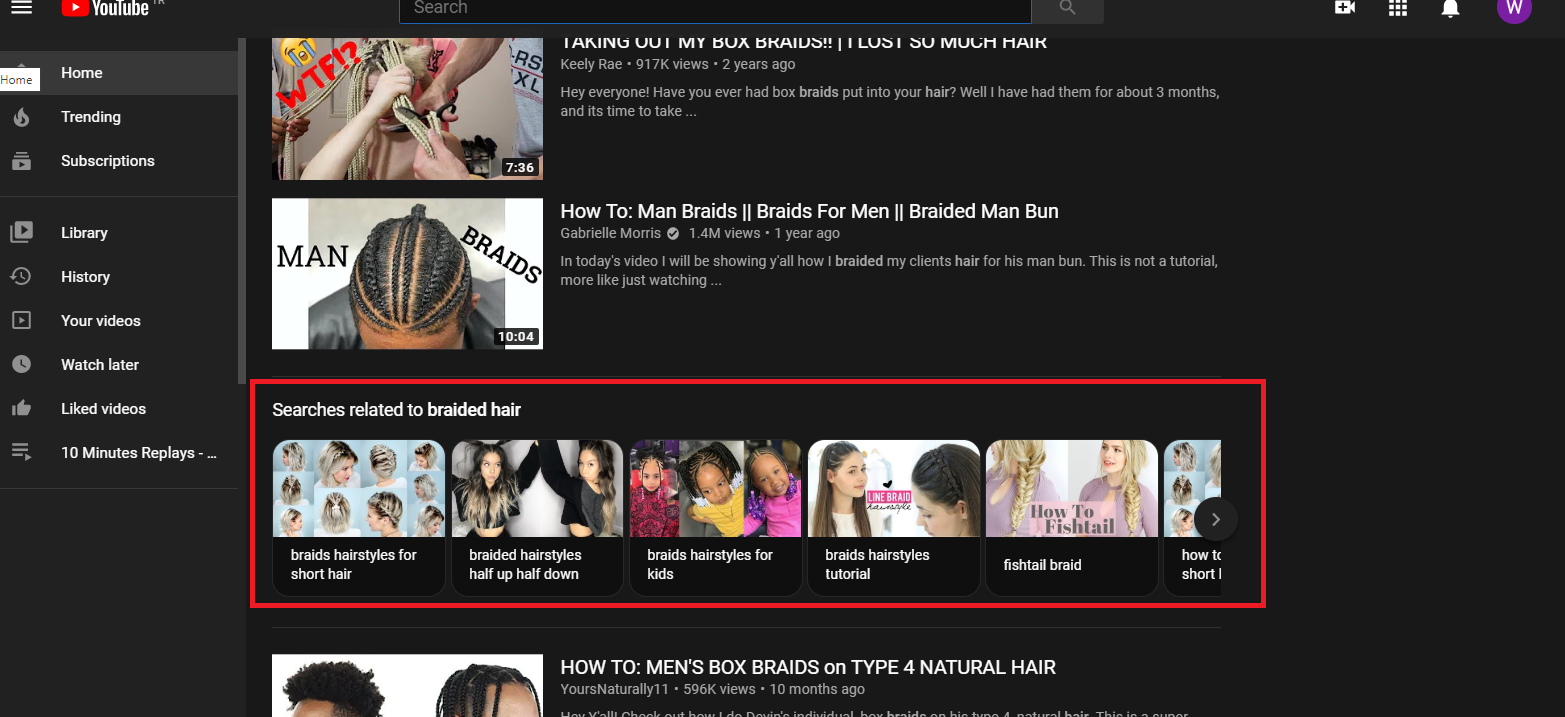This screenshot has width=1565, height=717.
Task: Click the Trending flame icon
Action: [21, 117]
